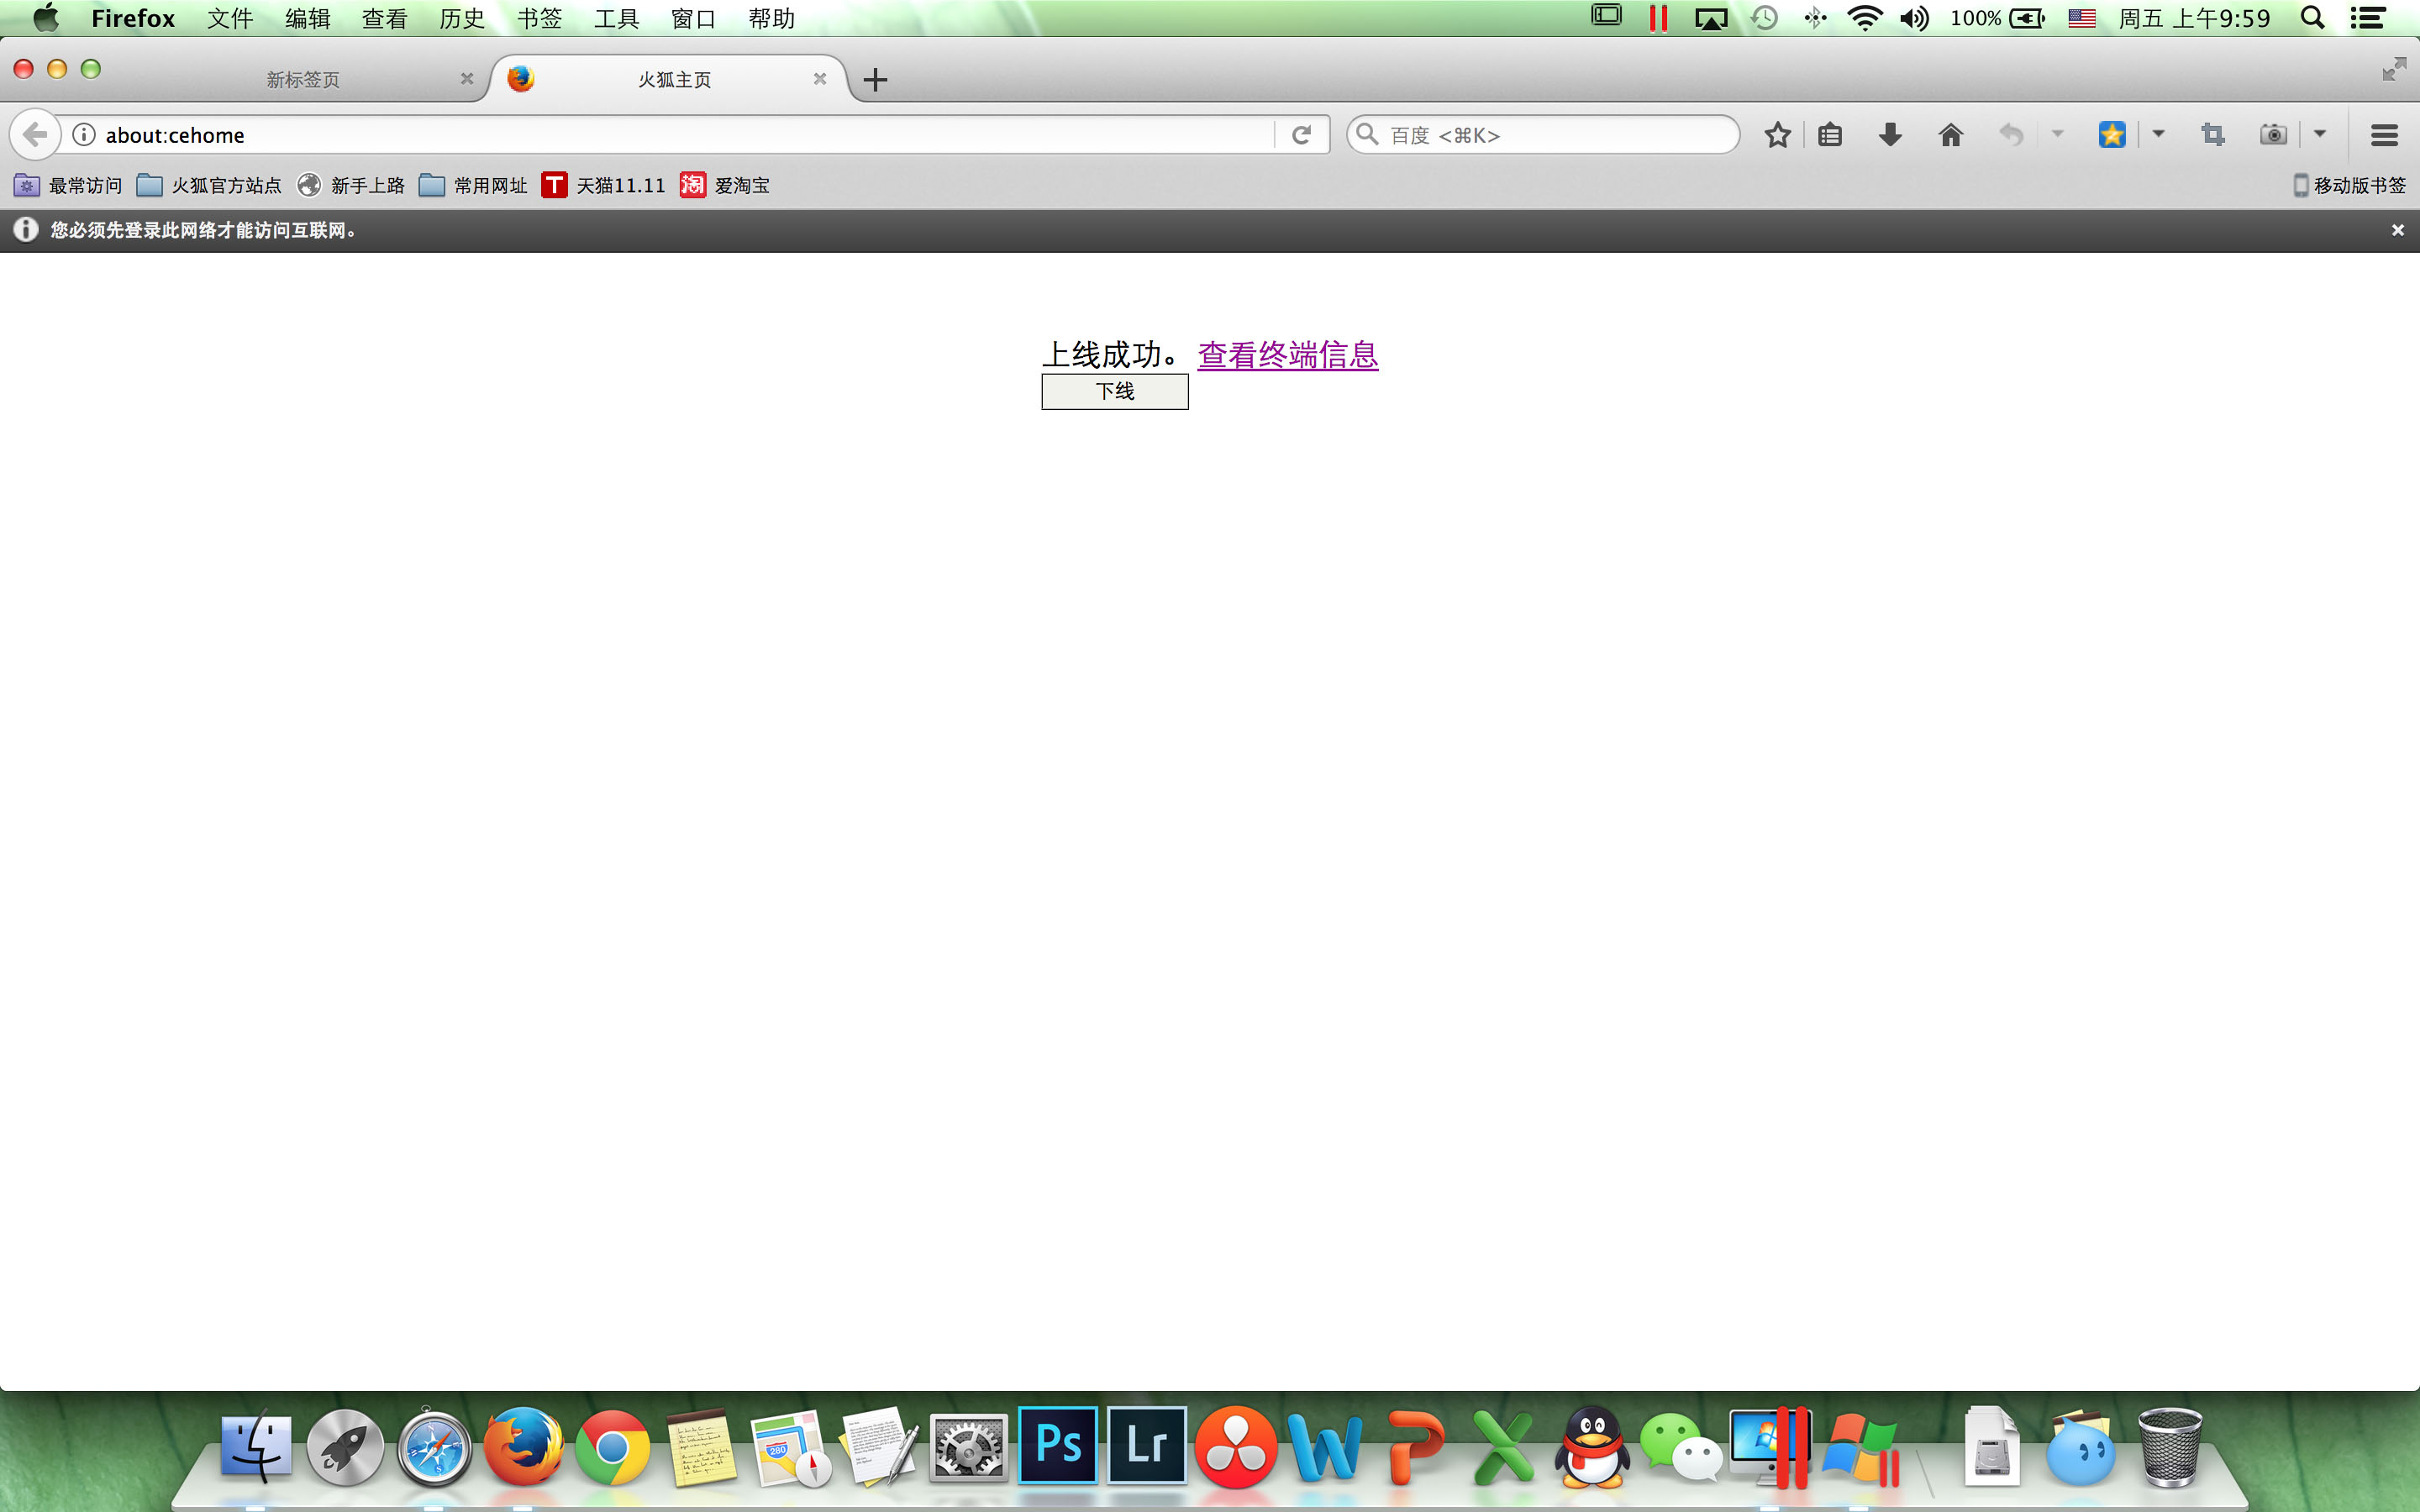This screenshot has height=1512, width=2420.
Task: Click the bookmark star icon
Action: 1777,135
